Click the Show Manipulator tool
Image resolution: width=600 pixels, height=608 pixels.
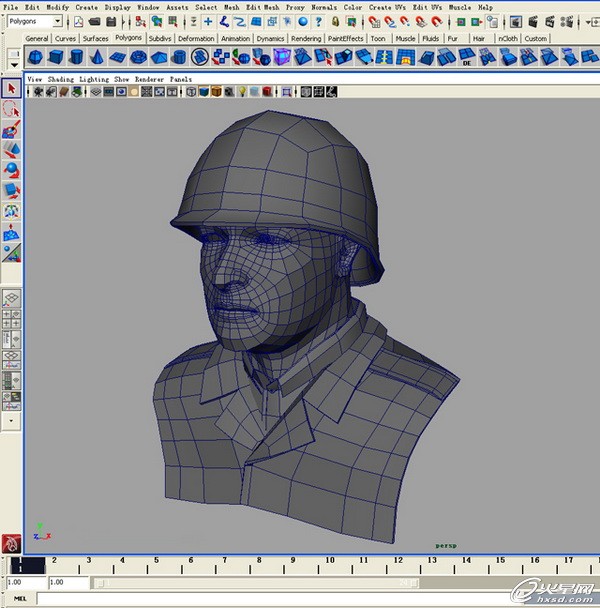[11, 252]
